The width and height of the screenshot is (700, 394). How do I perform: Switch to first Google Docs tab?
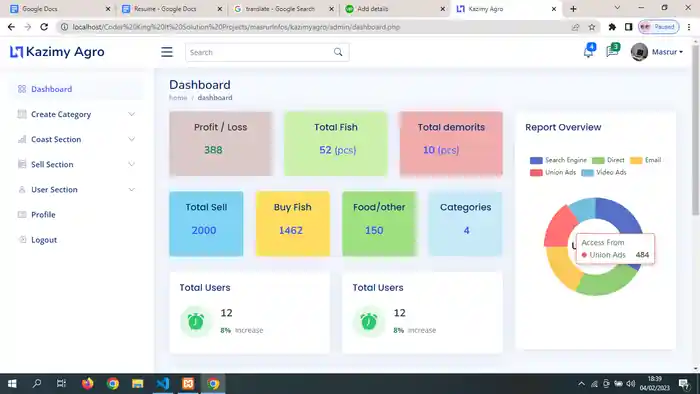point(60,9)
